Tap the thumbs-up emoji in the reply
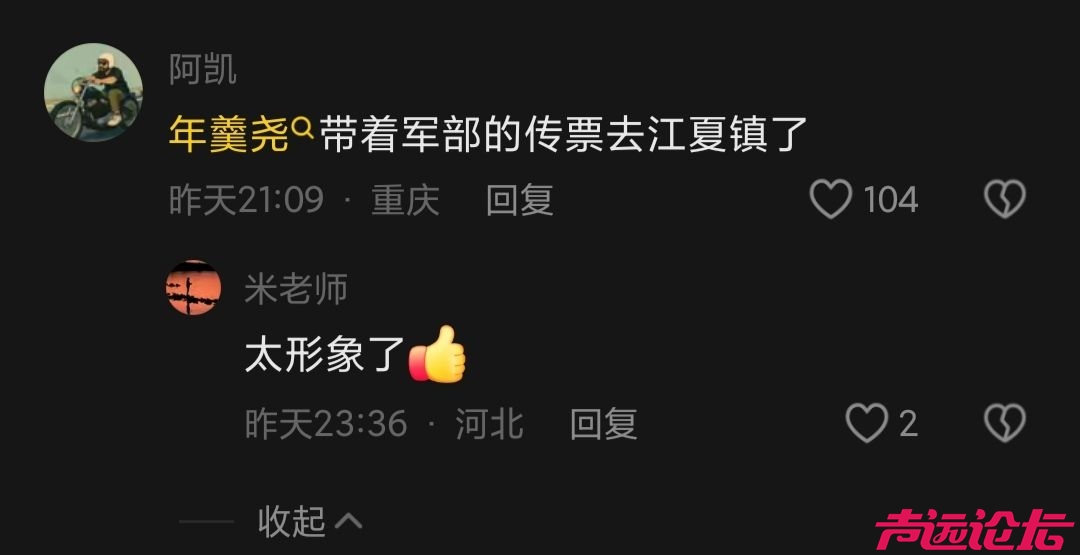This screenshot has height=555, width=1080. [437, 355]
